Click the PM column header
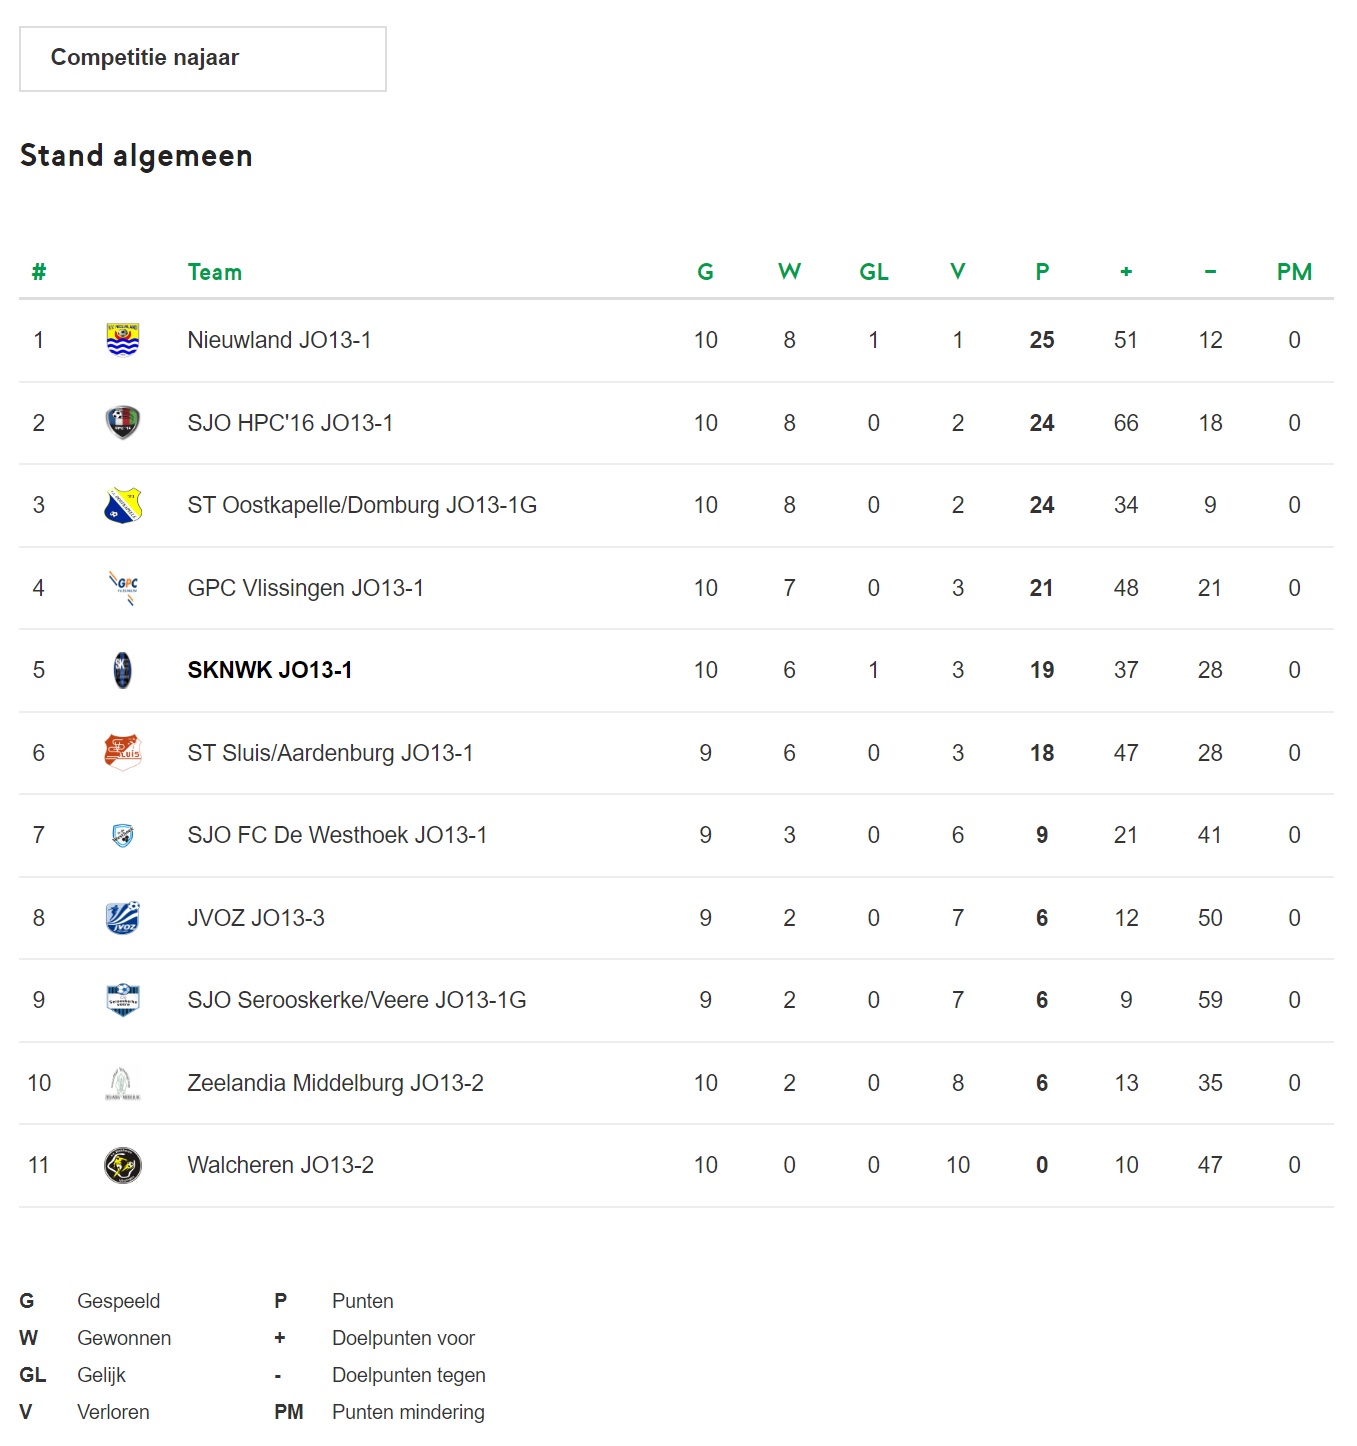 (x=1294, y=272)
